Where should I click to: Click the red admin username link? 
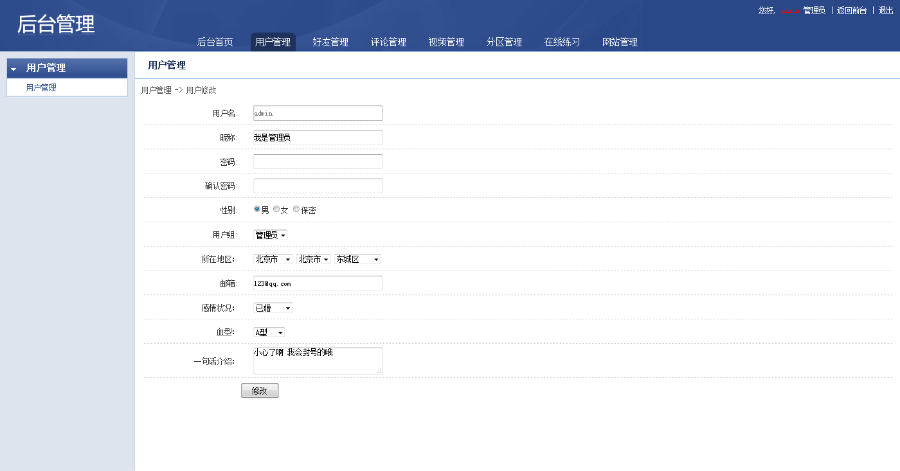[790, 11]
